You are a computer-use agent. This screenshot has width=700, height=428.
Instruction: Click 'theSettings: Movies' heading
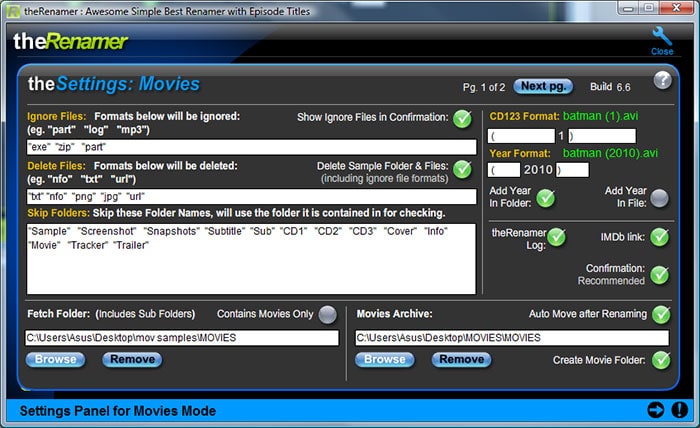pyautogui.click(x=114, y=84)
